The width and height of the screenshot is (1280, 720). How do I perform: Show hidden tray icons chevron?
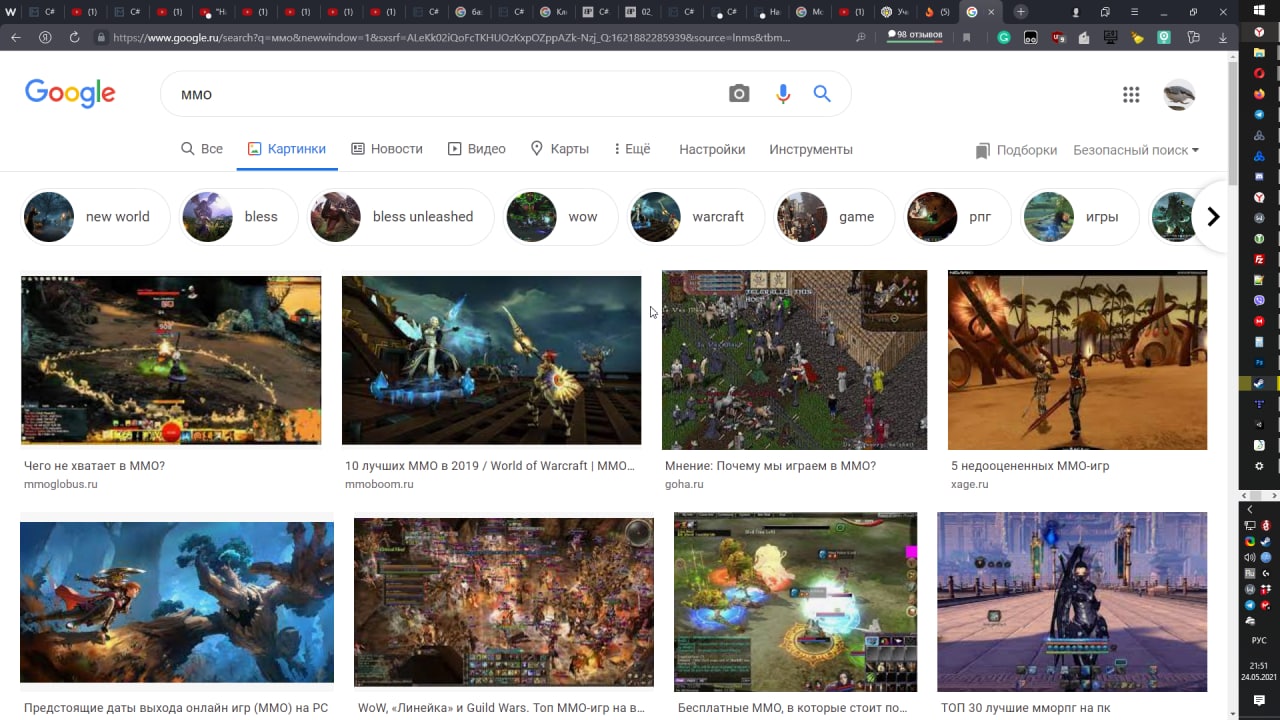click(x=1250, y=510)
